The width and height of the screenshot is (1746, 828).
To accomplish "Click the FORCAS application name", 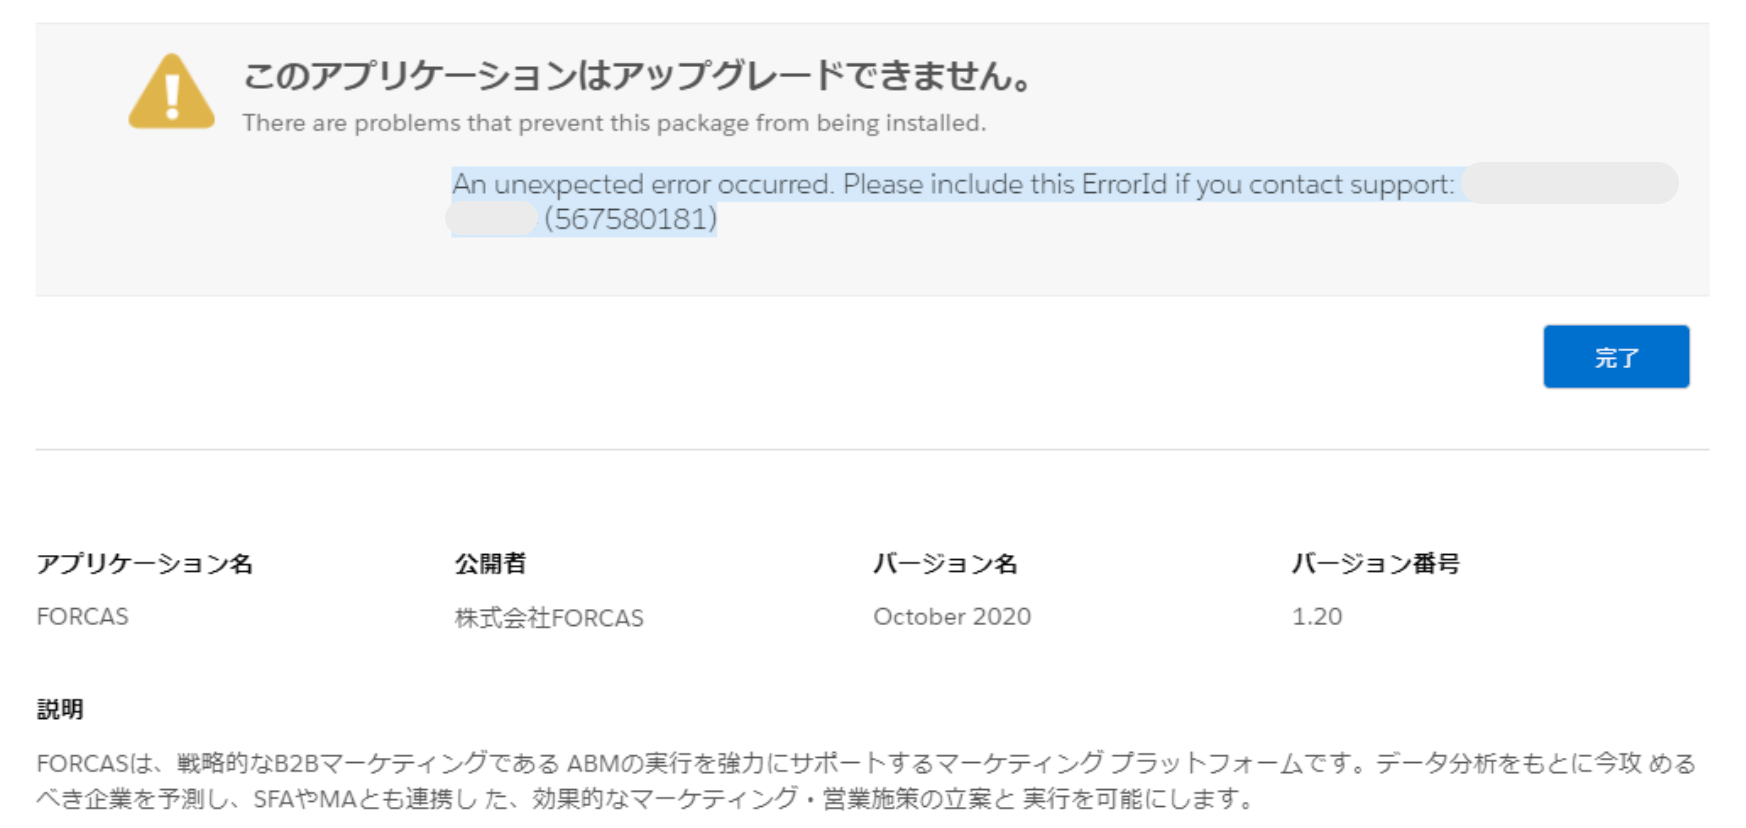I will (x=85, y=616).
